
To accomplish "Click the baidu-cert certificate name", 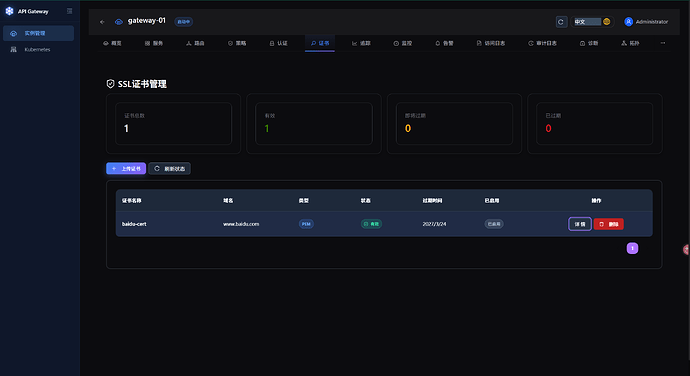I will pyautogui.click(x=134, y=224).
